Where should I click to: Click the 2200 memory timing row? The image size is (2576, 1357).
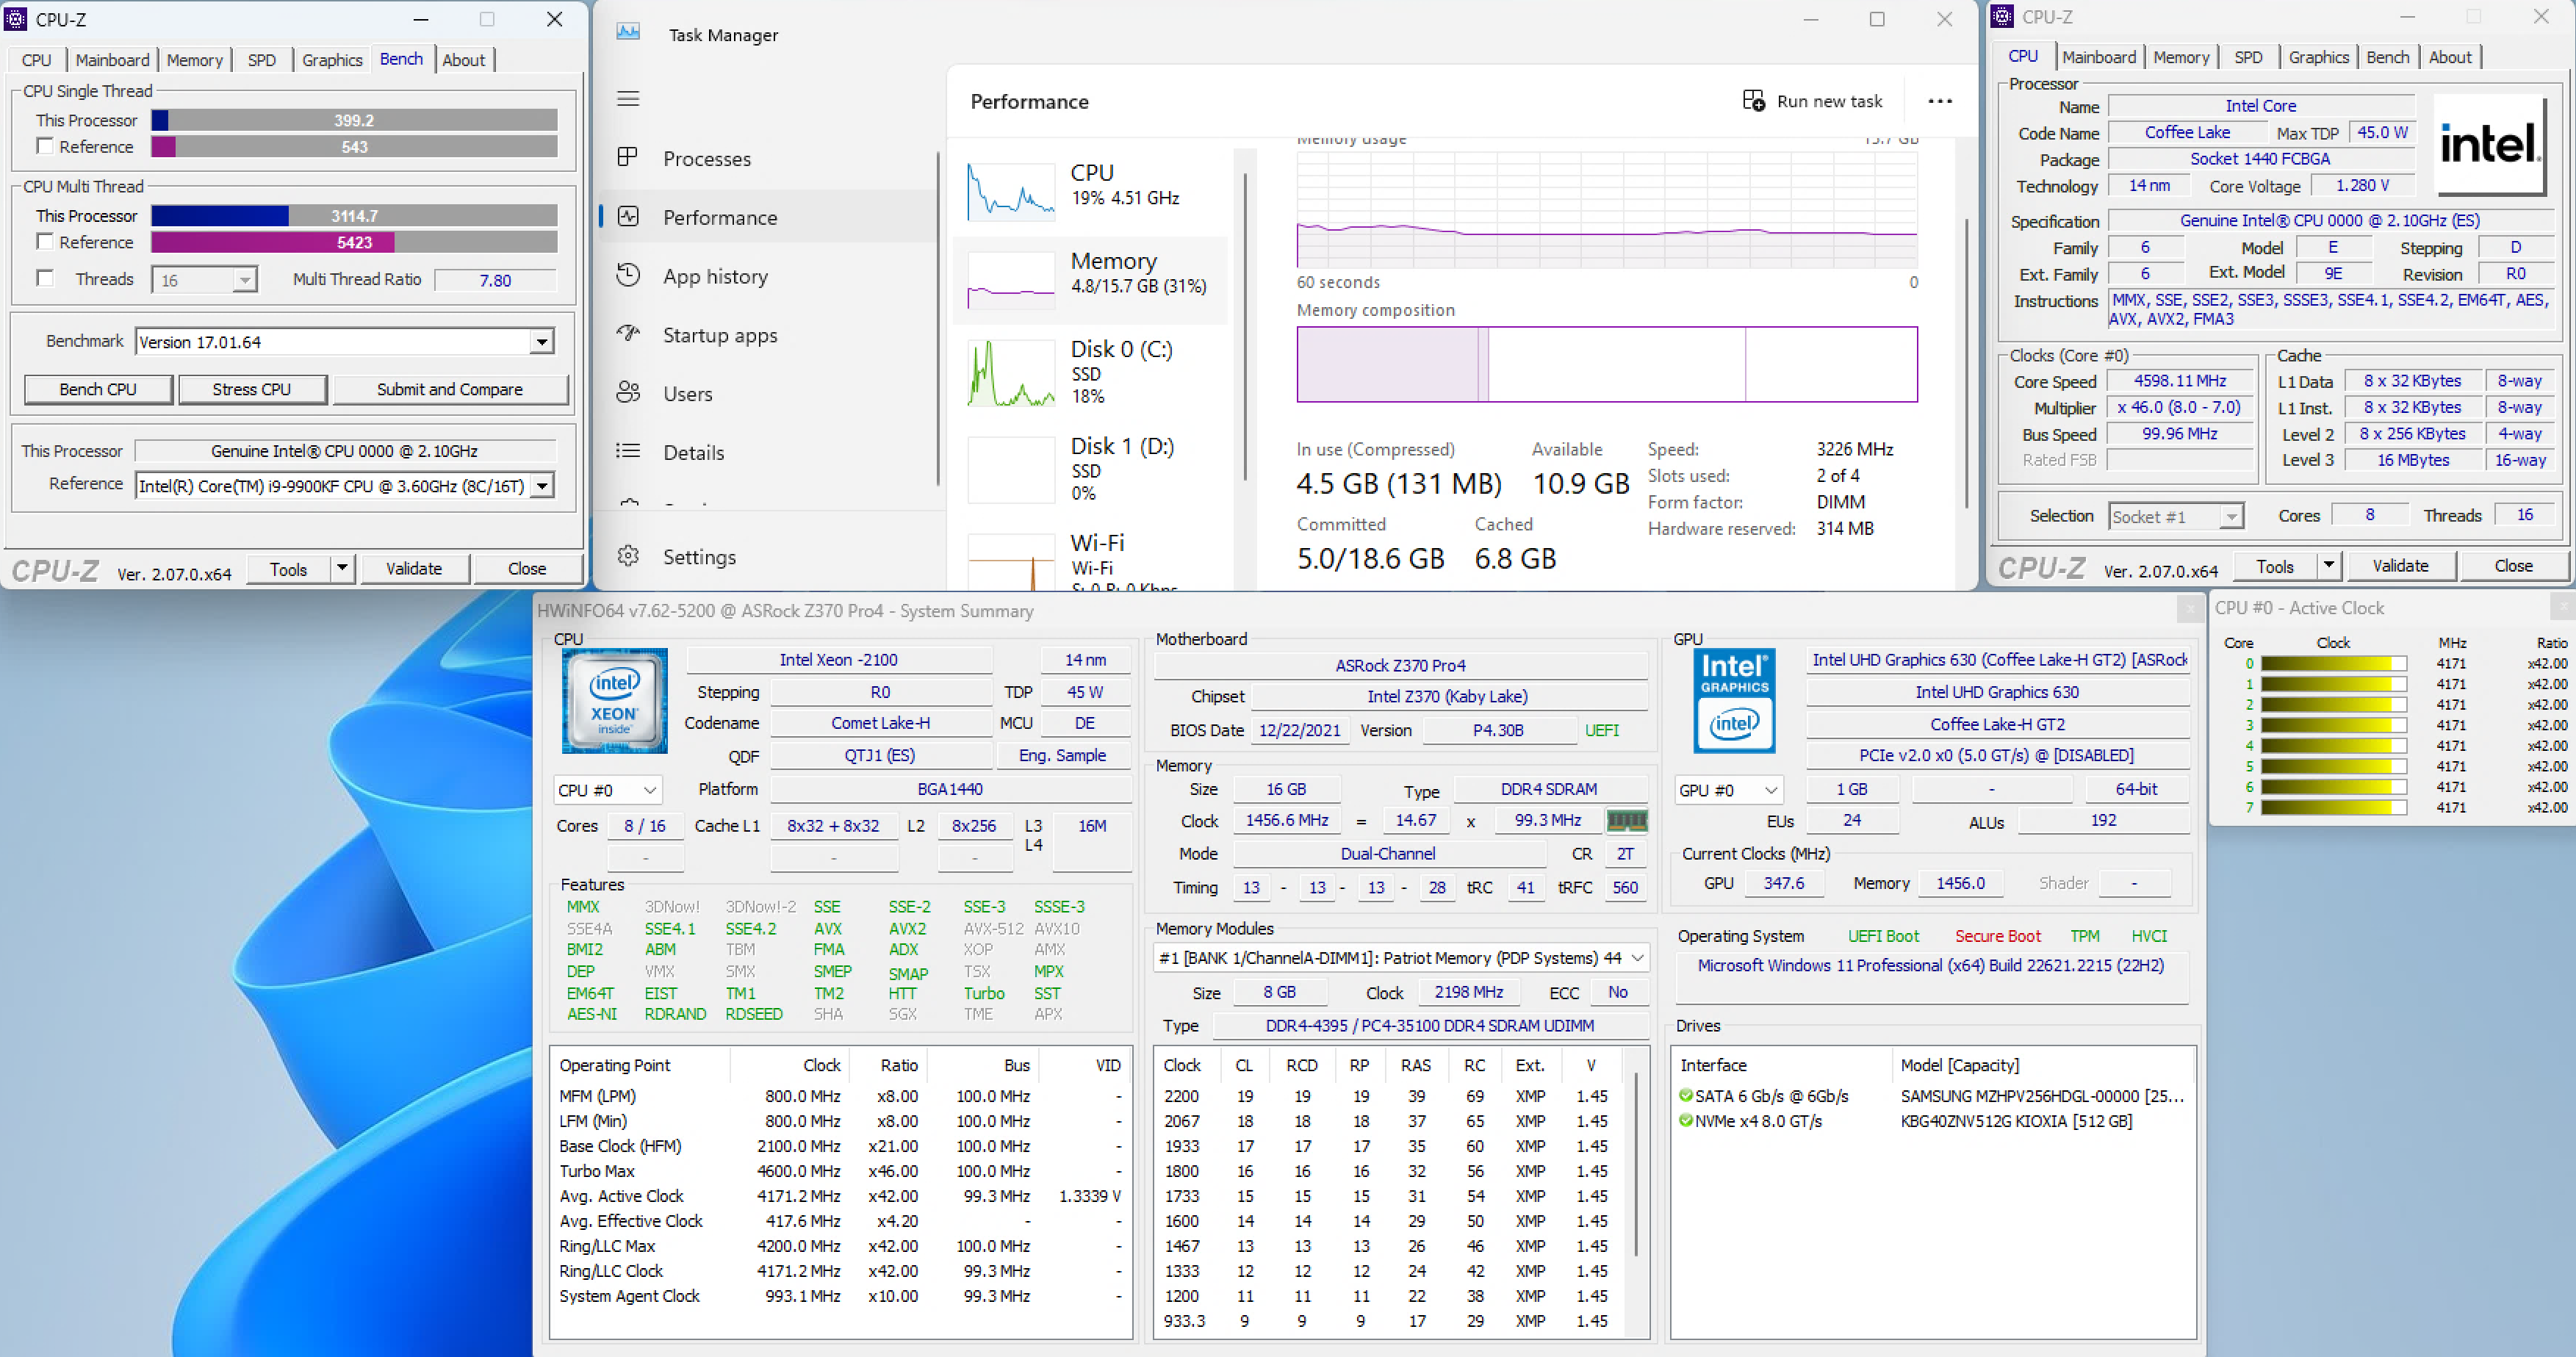tap(1388, 1095)
